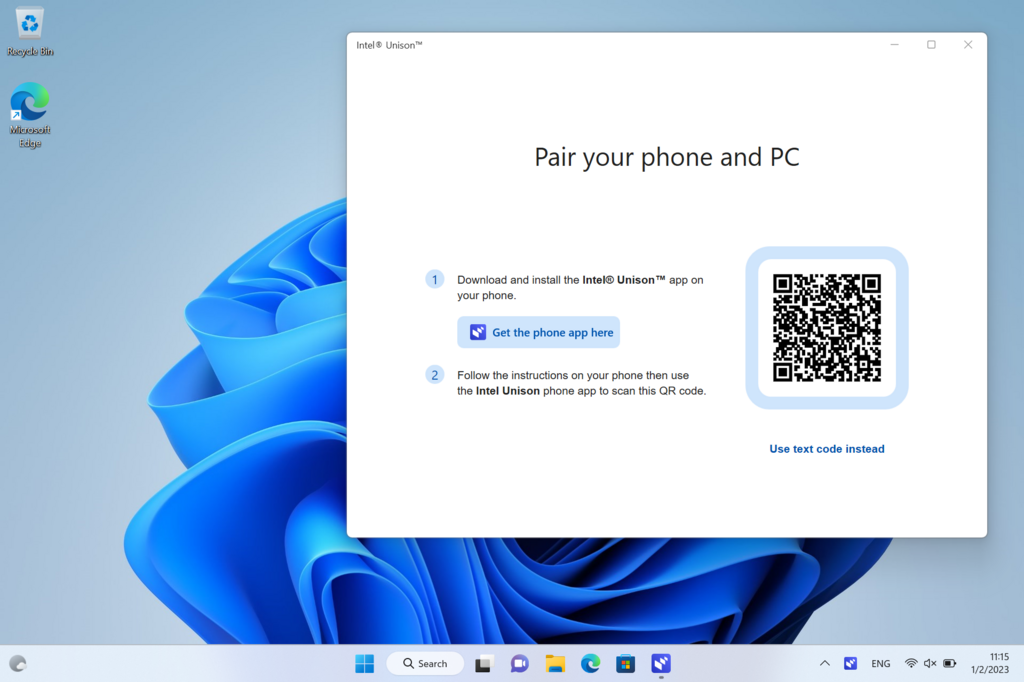1024x682 pixels.
Task: Click the 'Download and install the Intel® Unison™ app' text
Action: coord(580,287)
